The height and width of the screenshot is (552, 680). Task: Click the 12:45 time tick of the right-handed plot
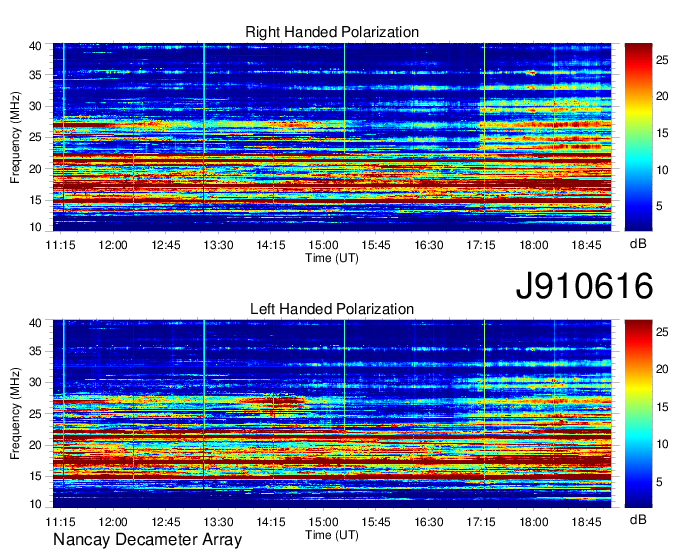pyautogui.click(x=166, y=245)
